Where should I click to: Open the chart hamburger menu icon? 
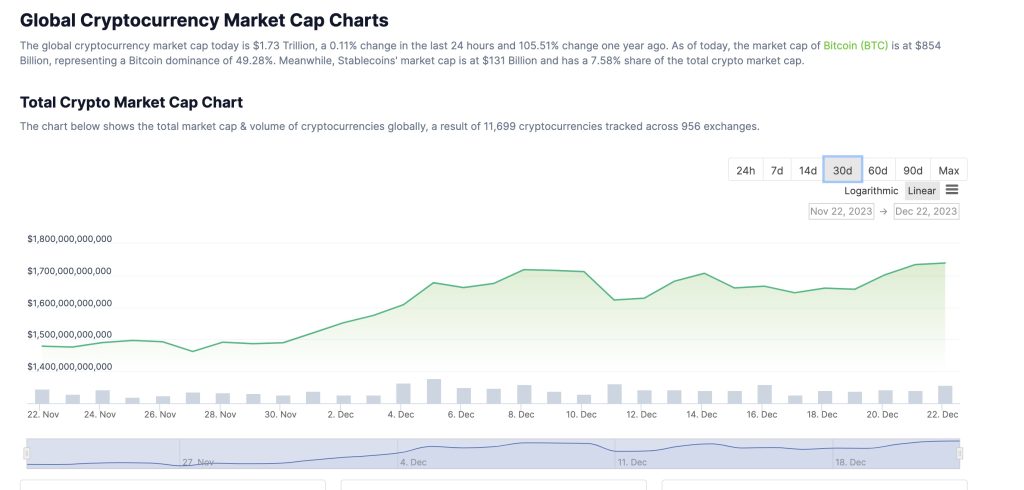(952, 190)
